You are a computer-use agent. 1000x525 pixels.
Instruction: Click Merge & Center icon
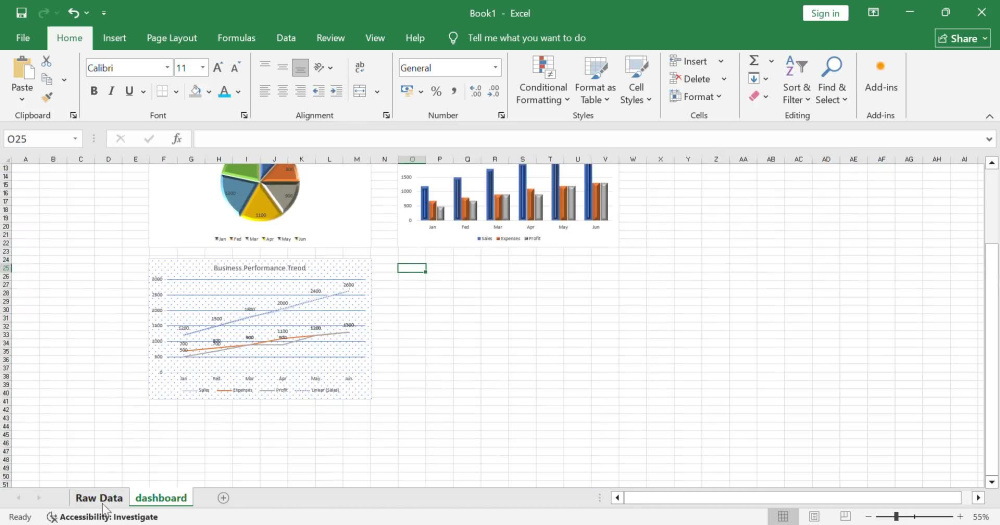coord(360,91)
